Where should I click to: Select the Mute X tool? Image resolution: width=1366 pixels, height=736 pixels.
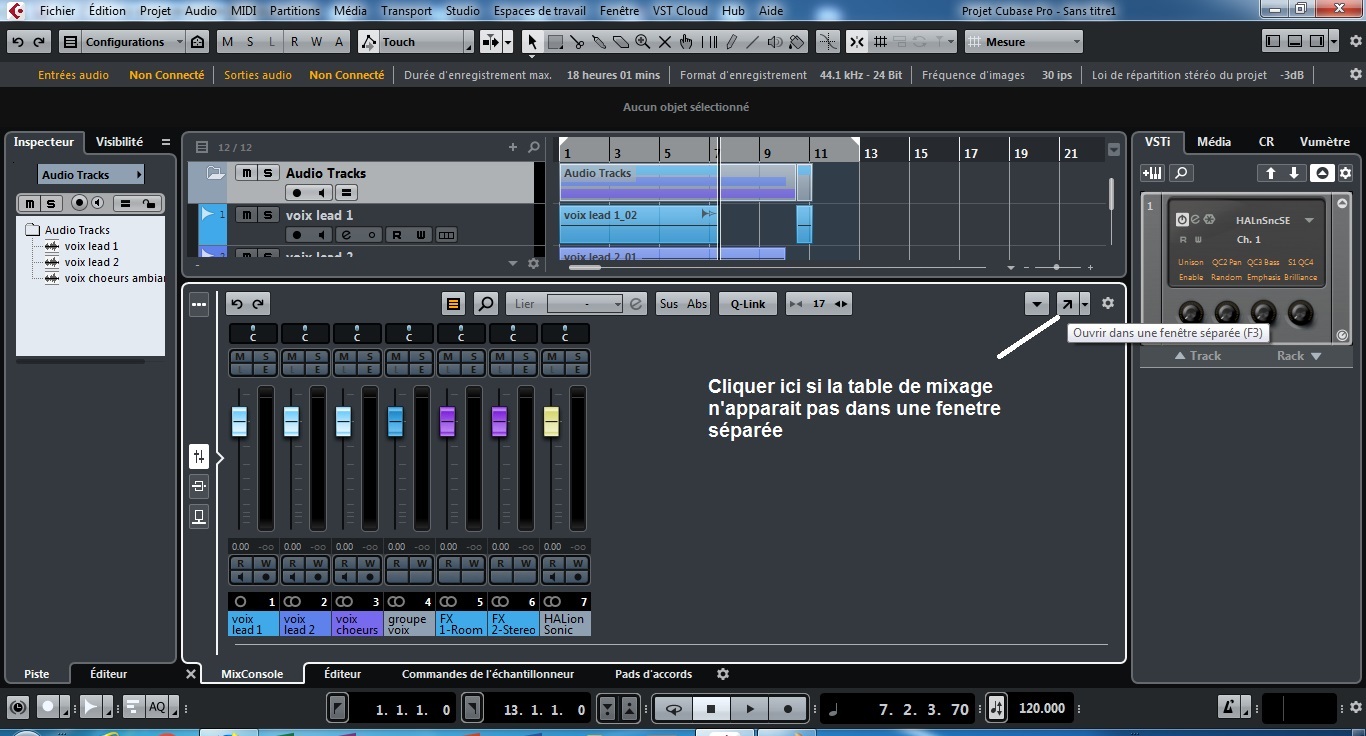(x=664, y=42)
